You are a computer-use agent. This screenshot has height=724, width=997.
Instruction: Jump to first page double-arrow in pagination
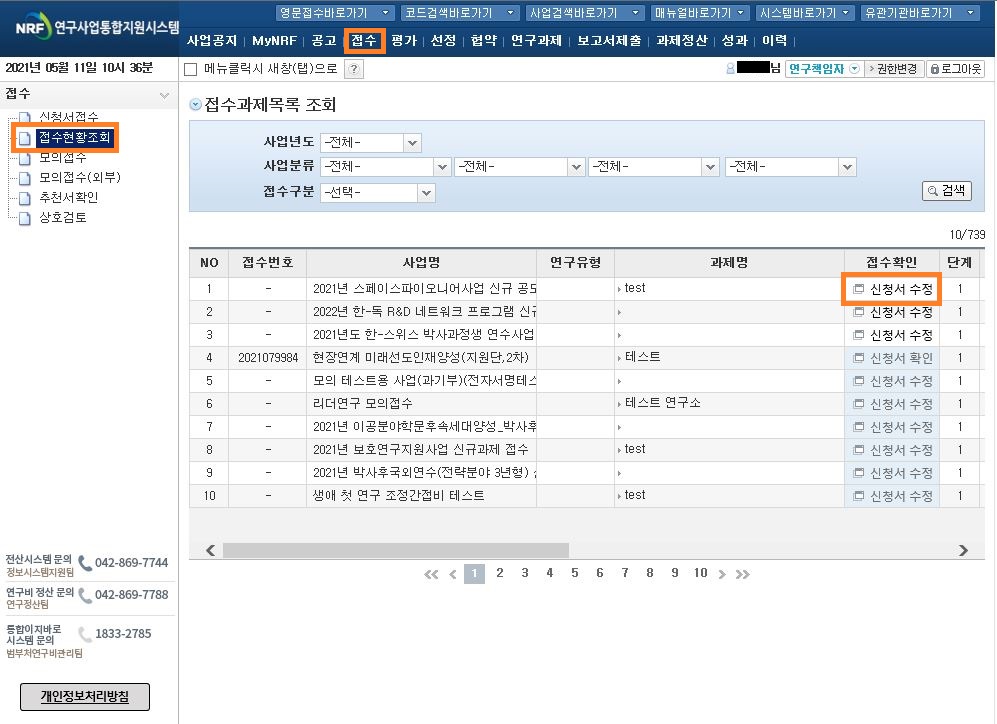pyautogui.click(x=431, y=574)
